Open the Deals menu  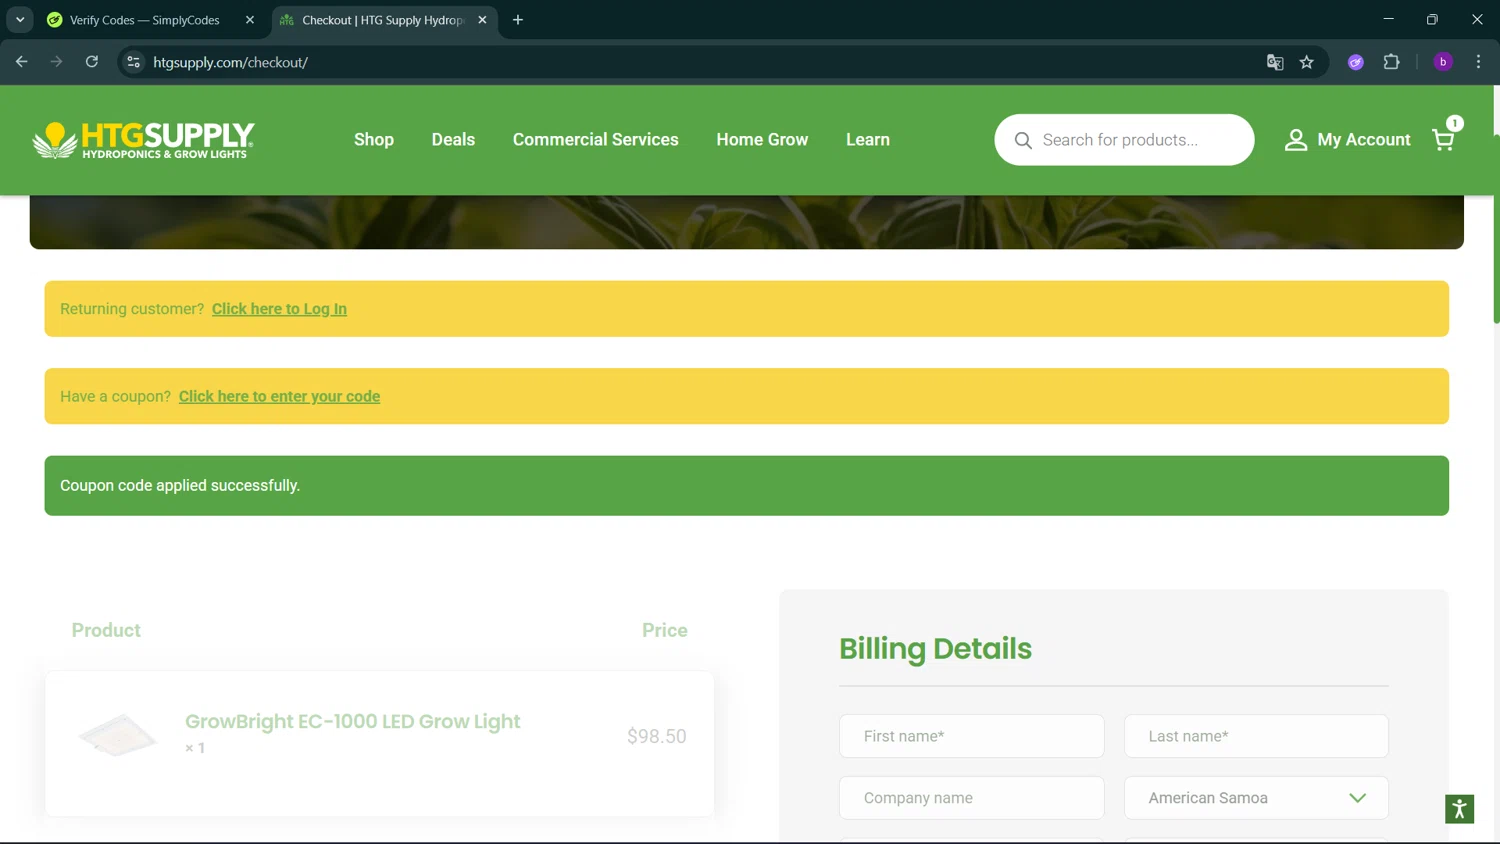(453, 140)
